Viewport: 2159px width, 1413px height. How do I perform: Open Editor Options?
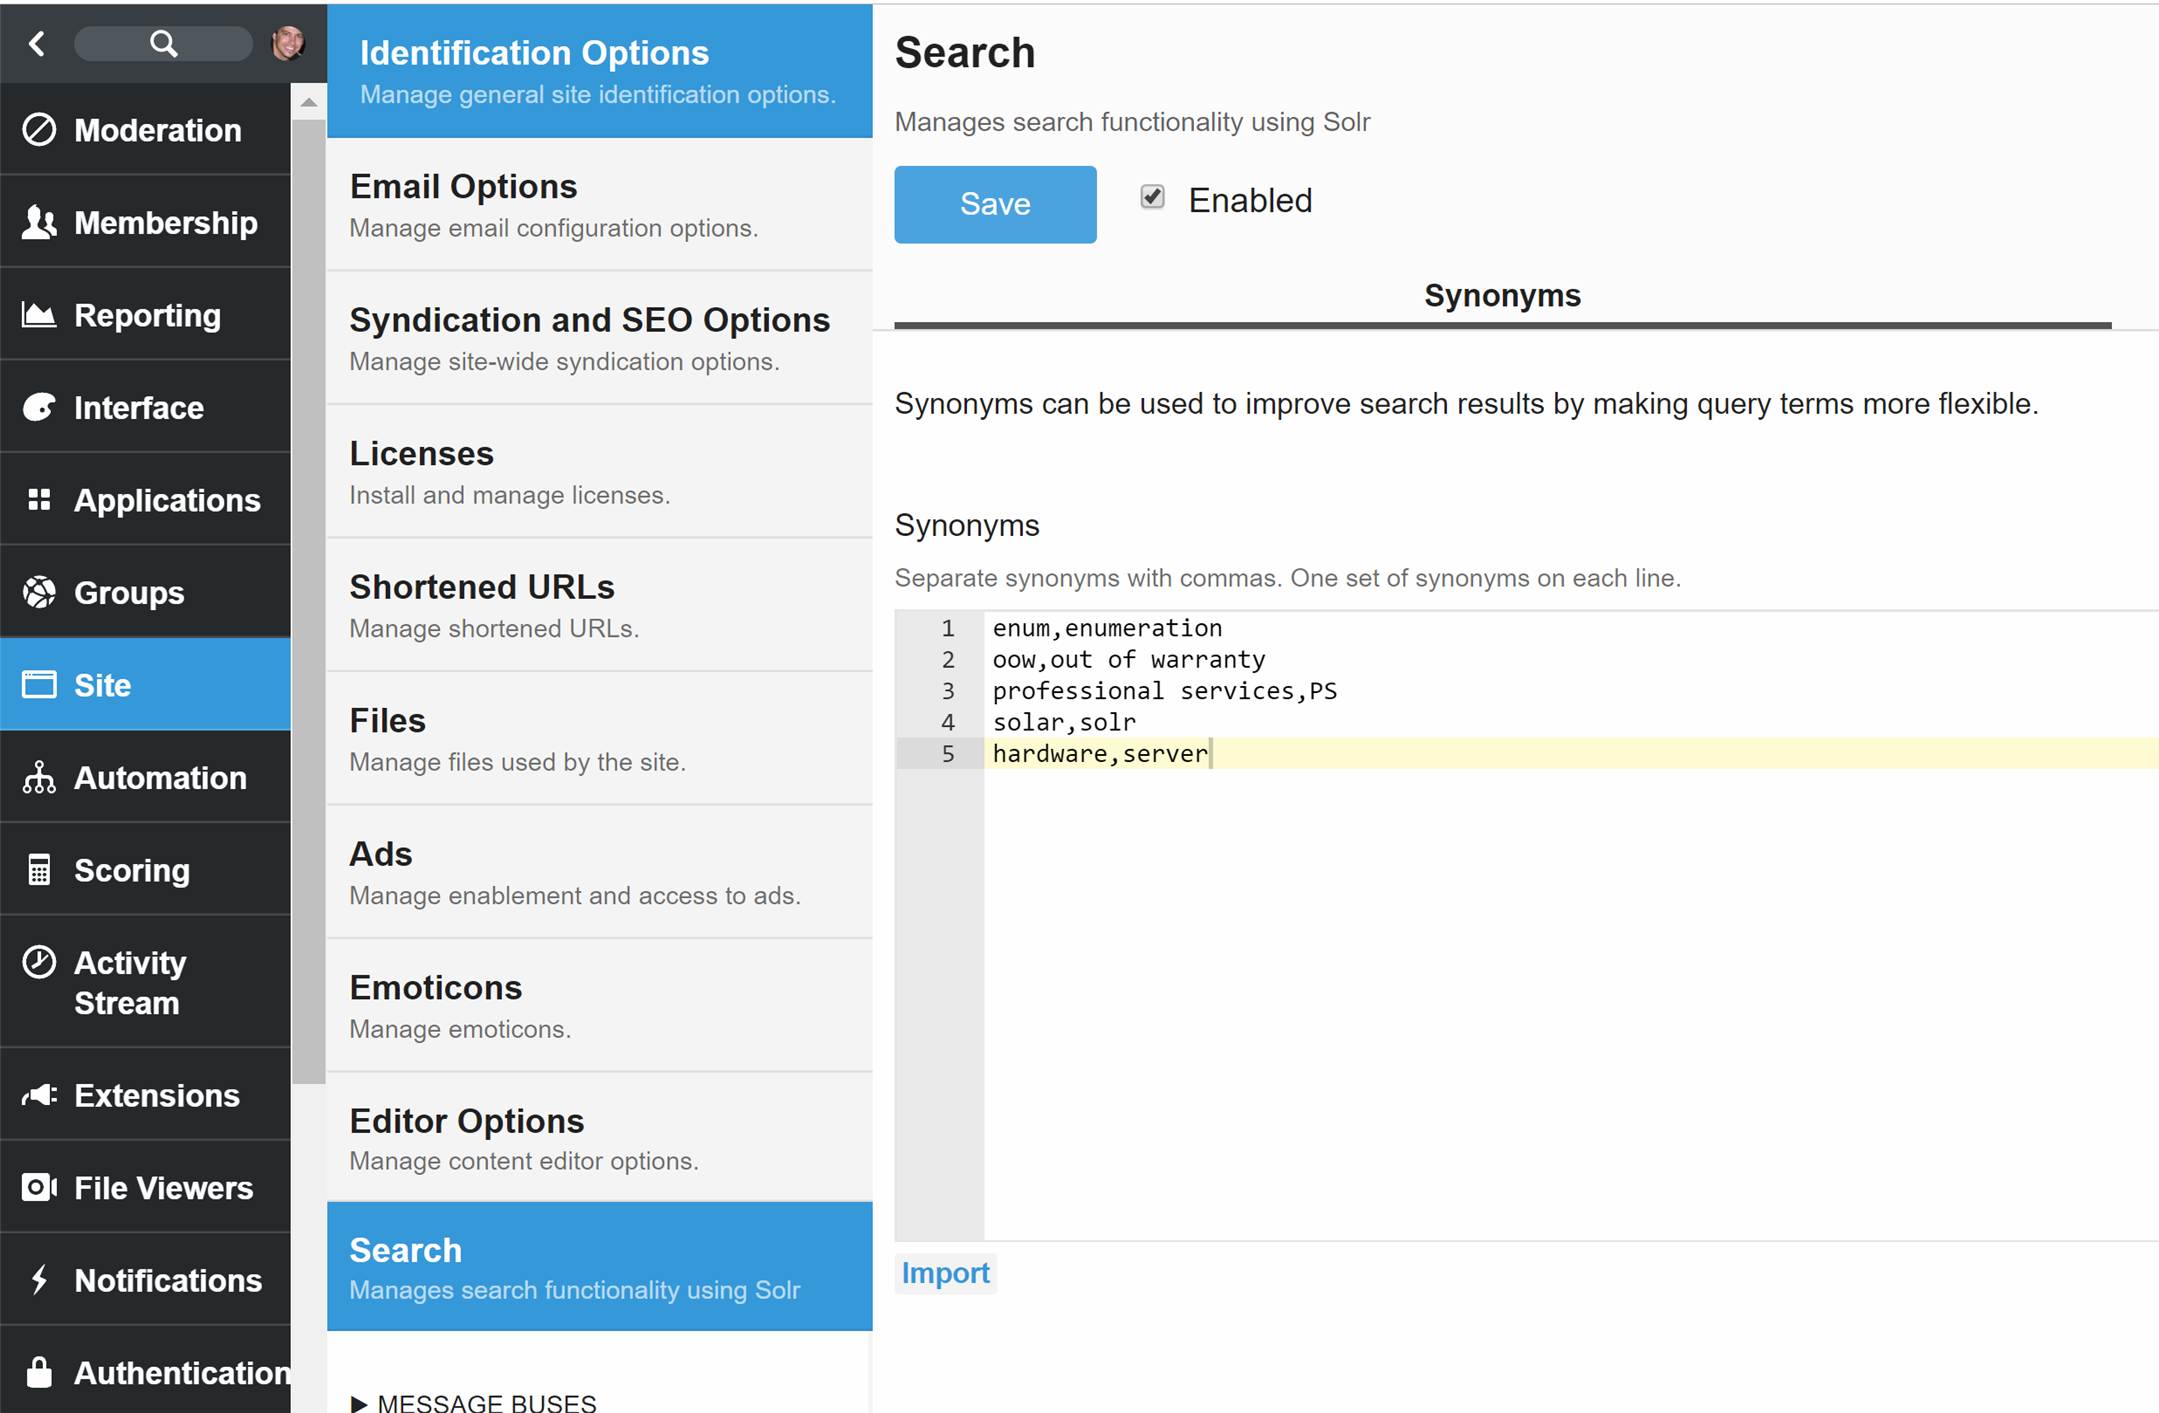coord(600,1138)
